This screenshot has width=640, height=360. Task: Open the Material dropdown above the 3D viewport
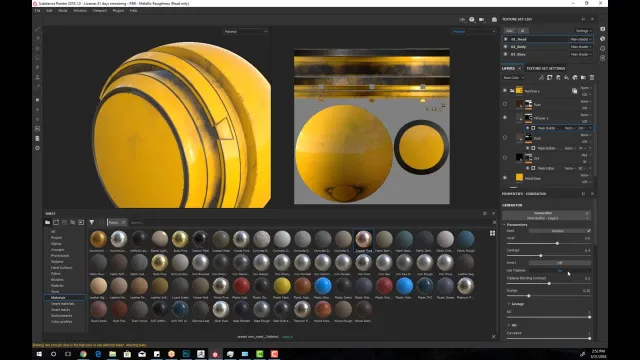click(245, 31)
